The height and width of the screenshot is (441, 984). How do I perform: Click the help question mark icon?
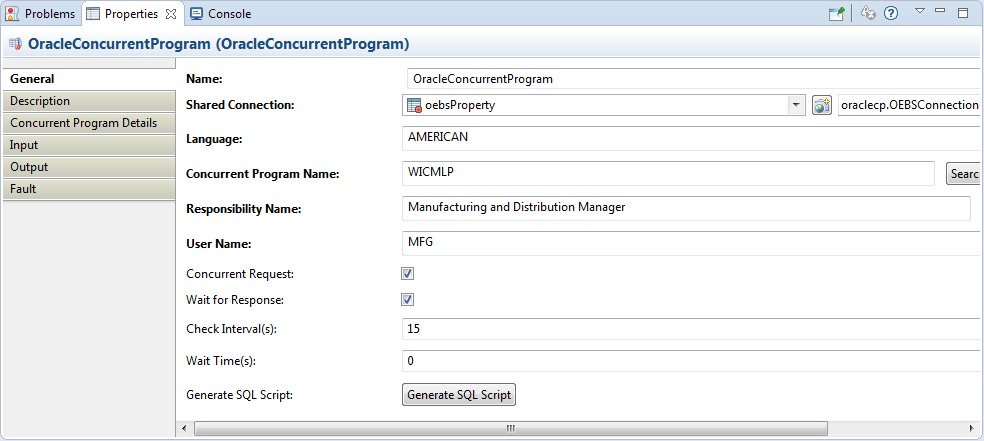891,14
